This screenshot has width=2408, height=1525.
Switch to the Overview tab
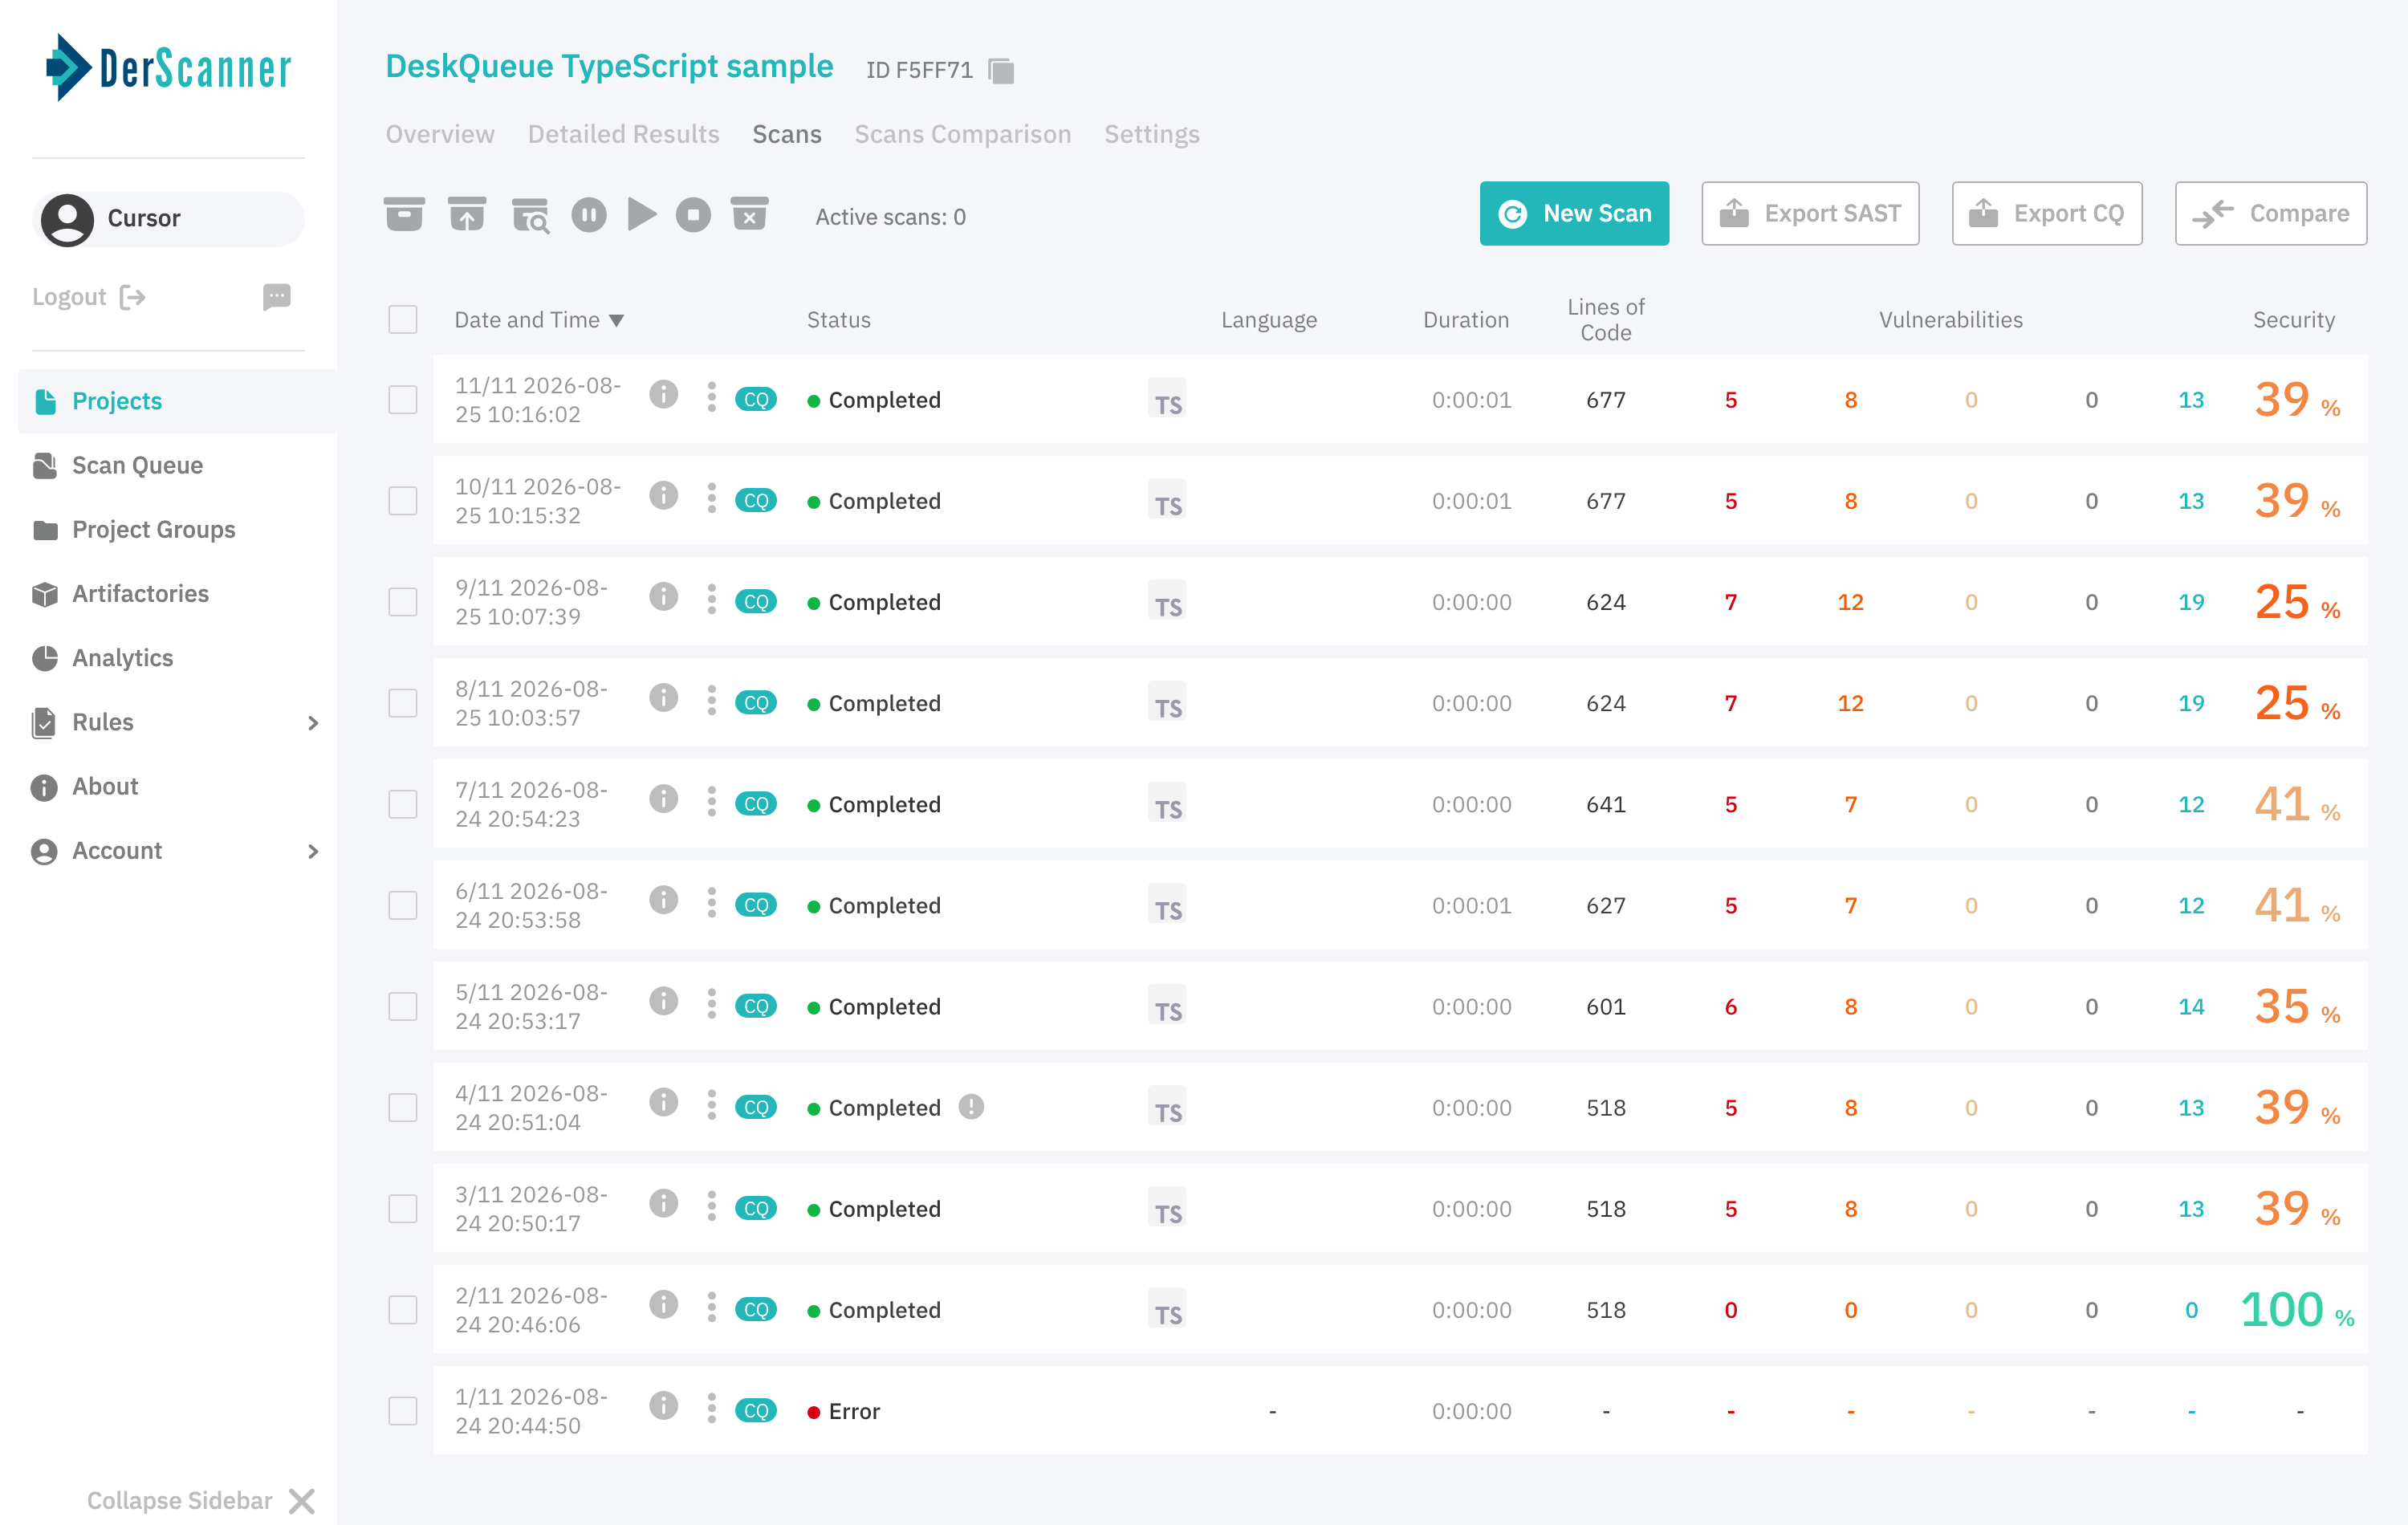point(440,134)
